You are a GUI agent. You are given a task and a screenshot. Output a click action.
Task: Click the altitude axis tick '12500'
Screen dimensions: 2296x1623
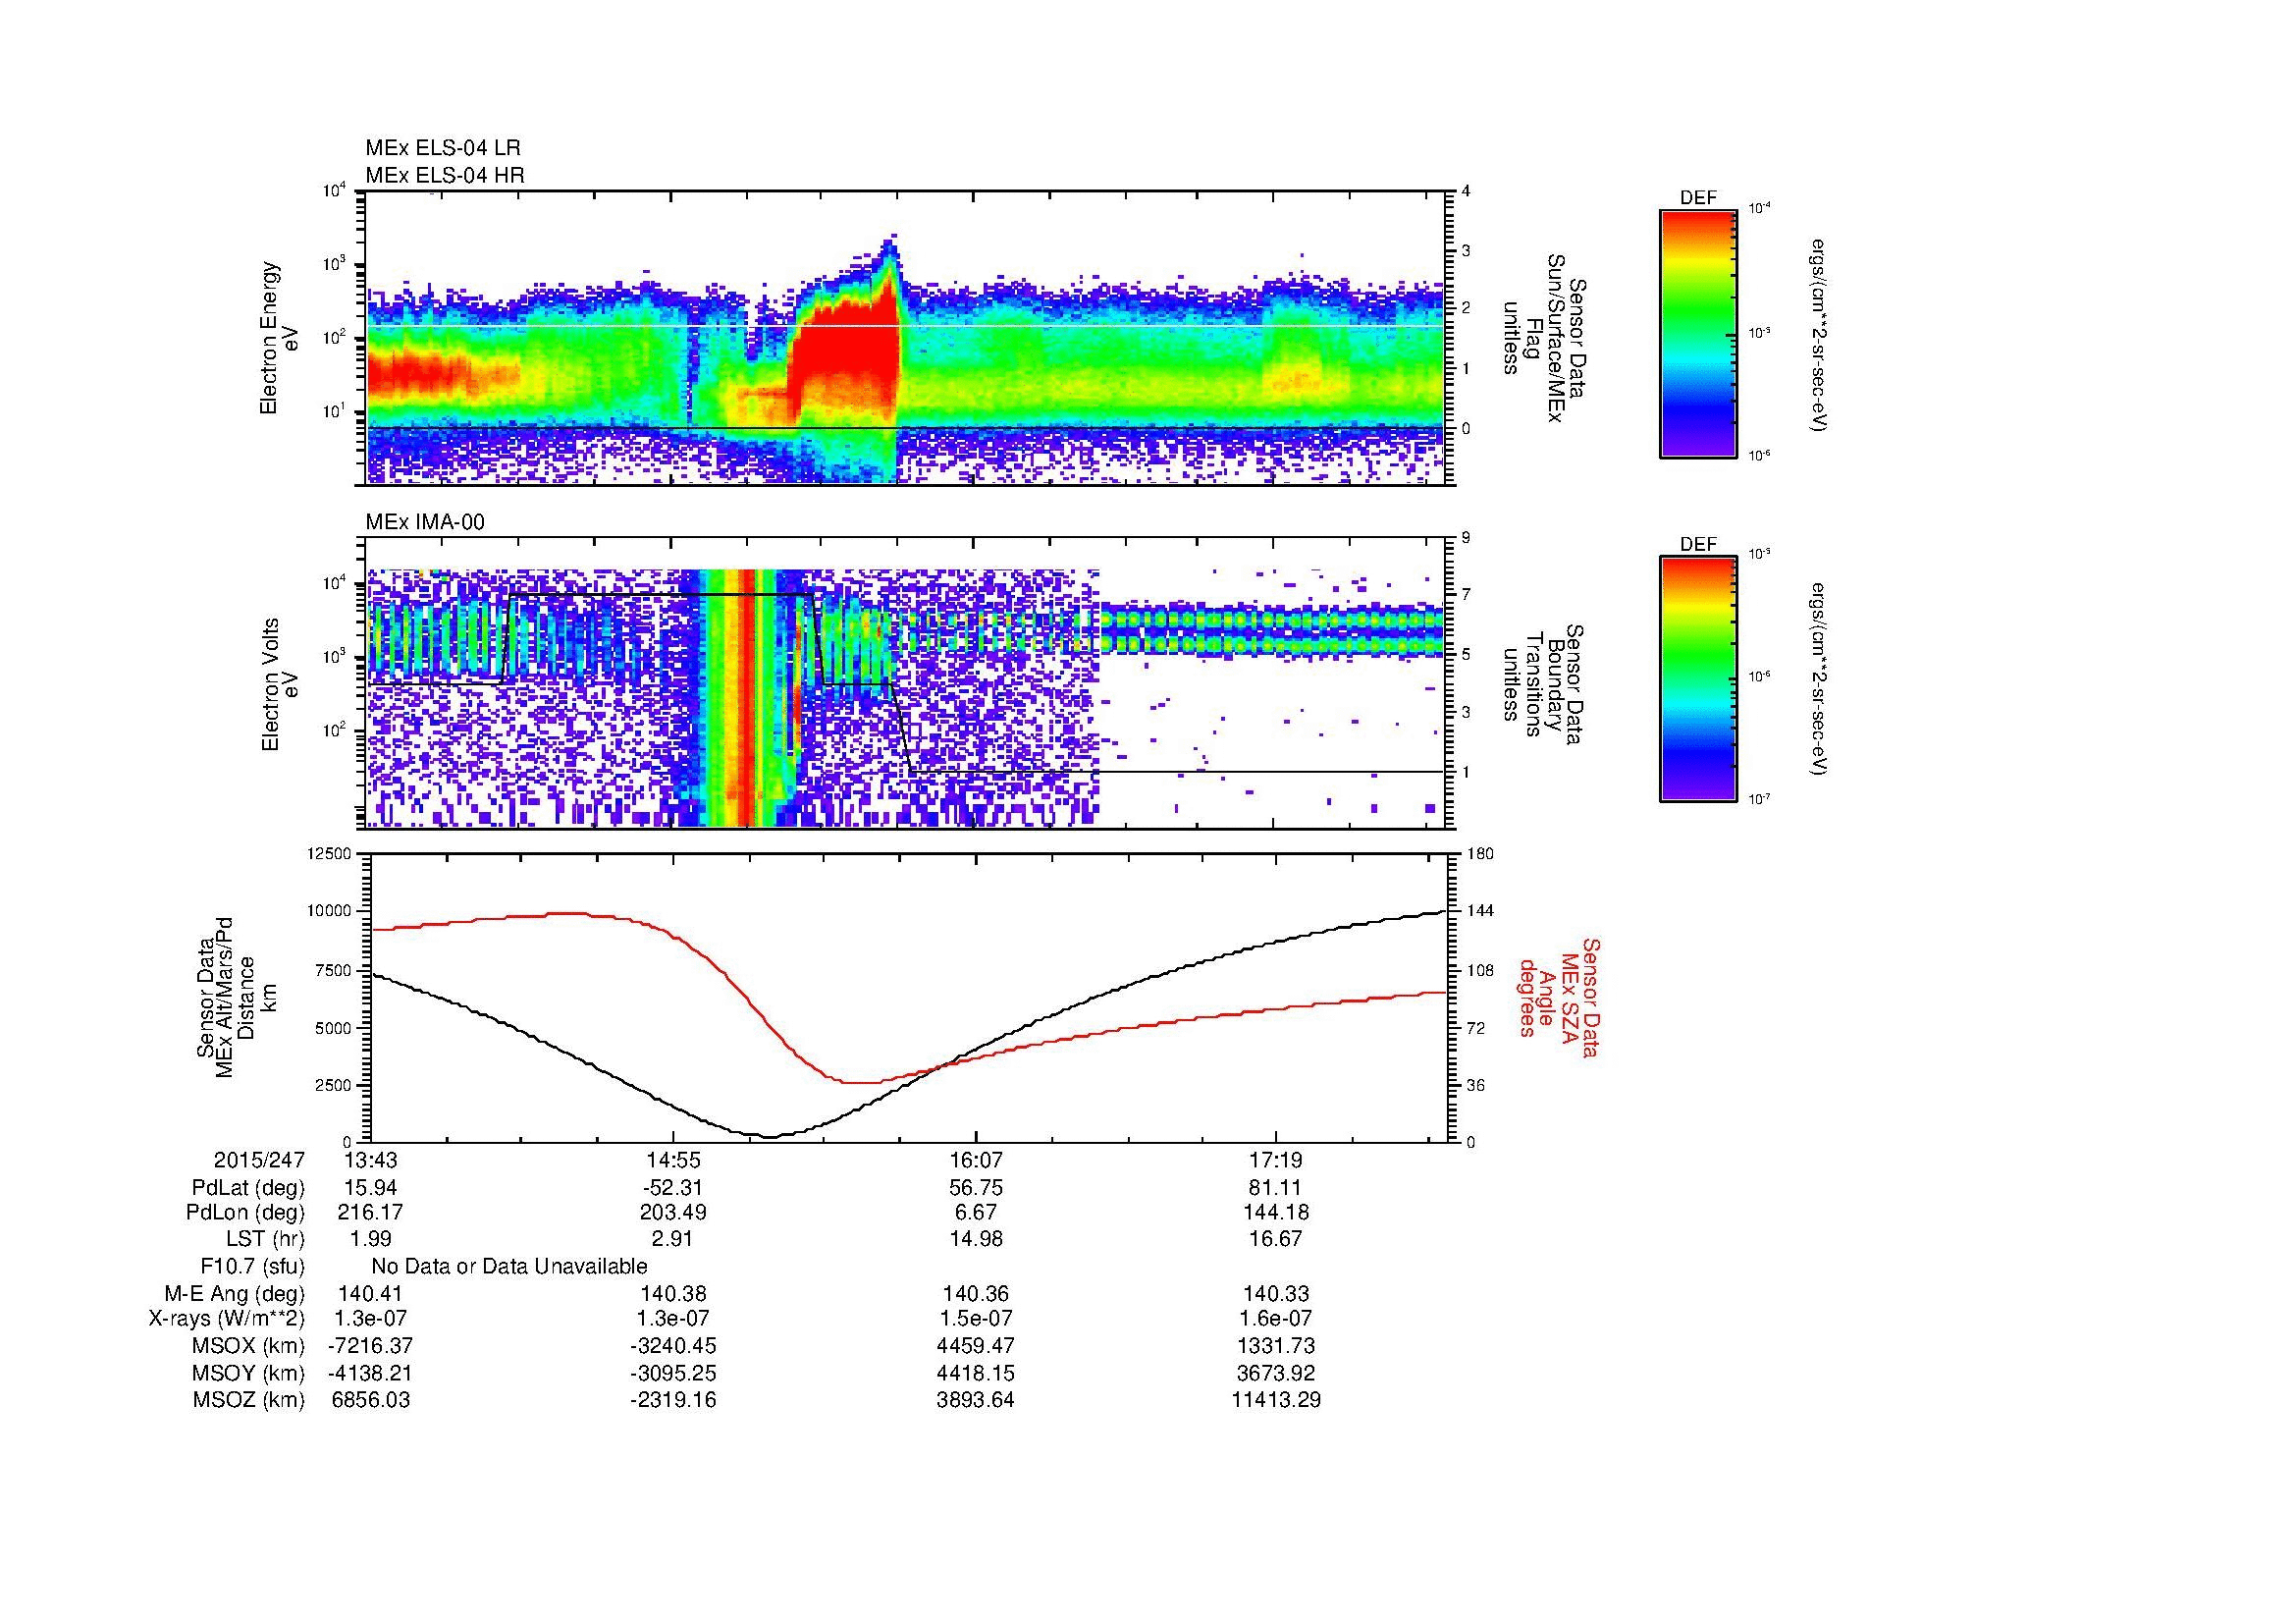(x=330, y=853)
